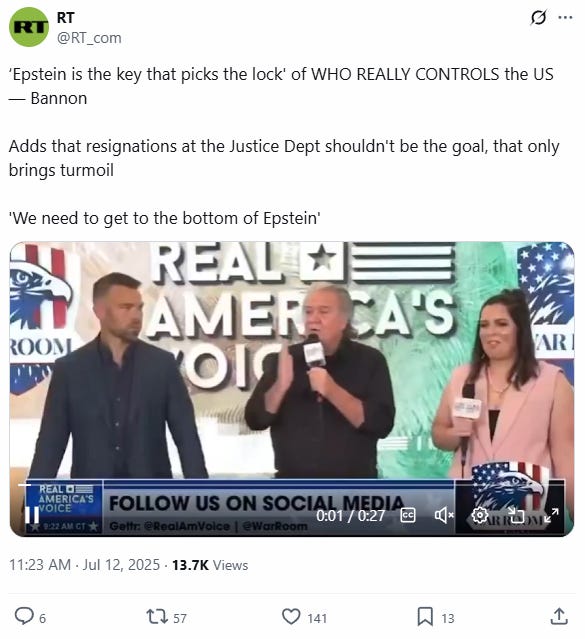
Task: Open the 13.7K Views analytics
Action: click(210, 565)
